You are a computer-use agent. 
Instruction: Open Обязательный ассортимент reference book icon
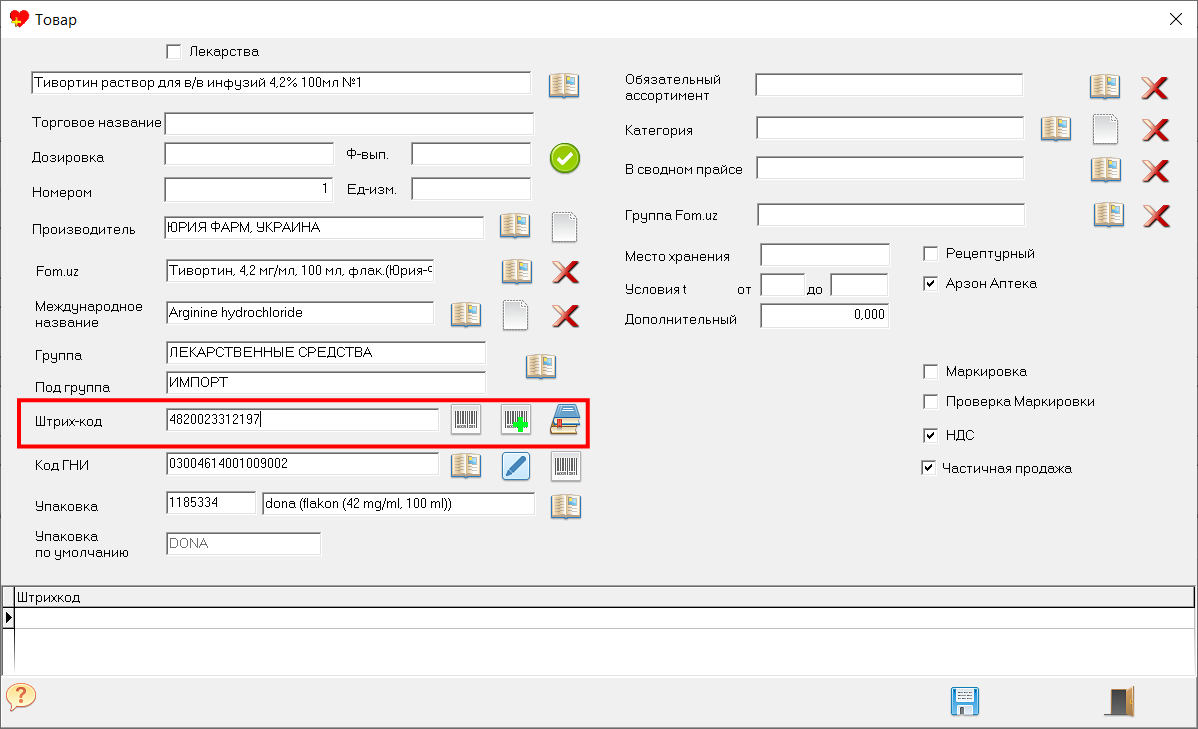coord(1105,86)
